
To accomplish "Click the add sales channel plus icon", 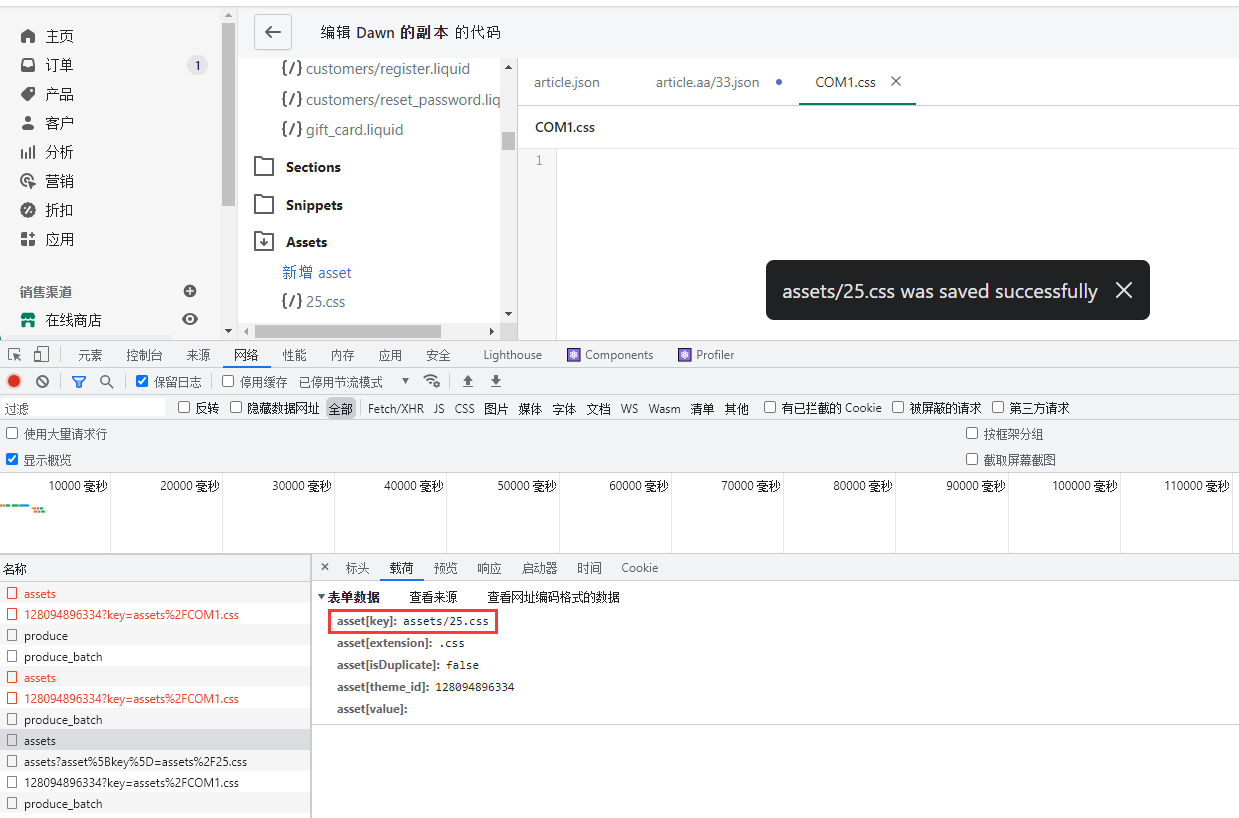I will [190, 291].
